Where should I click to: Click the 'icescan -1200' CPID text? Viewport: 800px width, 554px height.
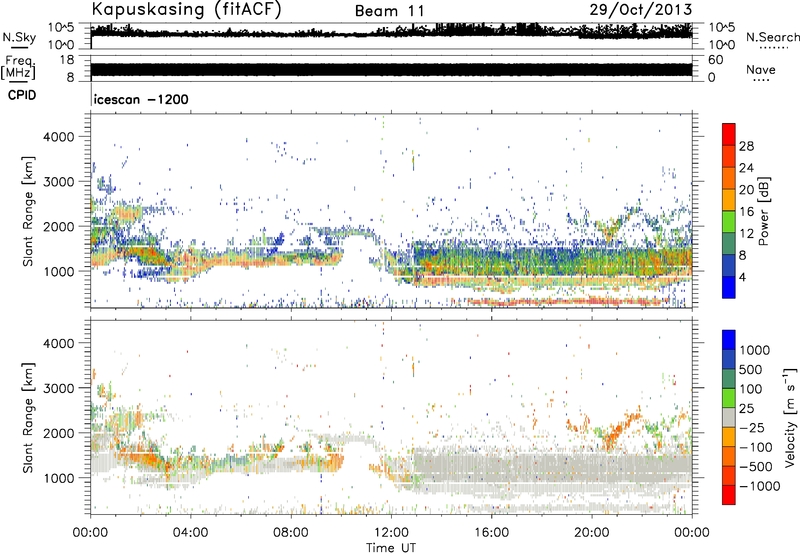(x=141, y=99)
